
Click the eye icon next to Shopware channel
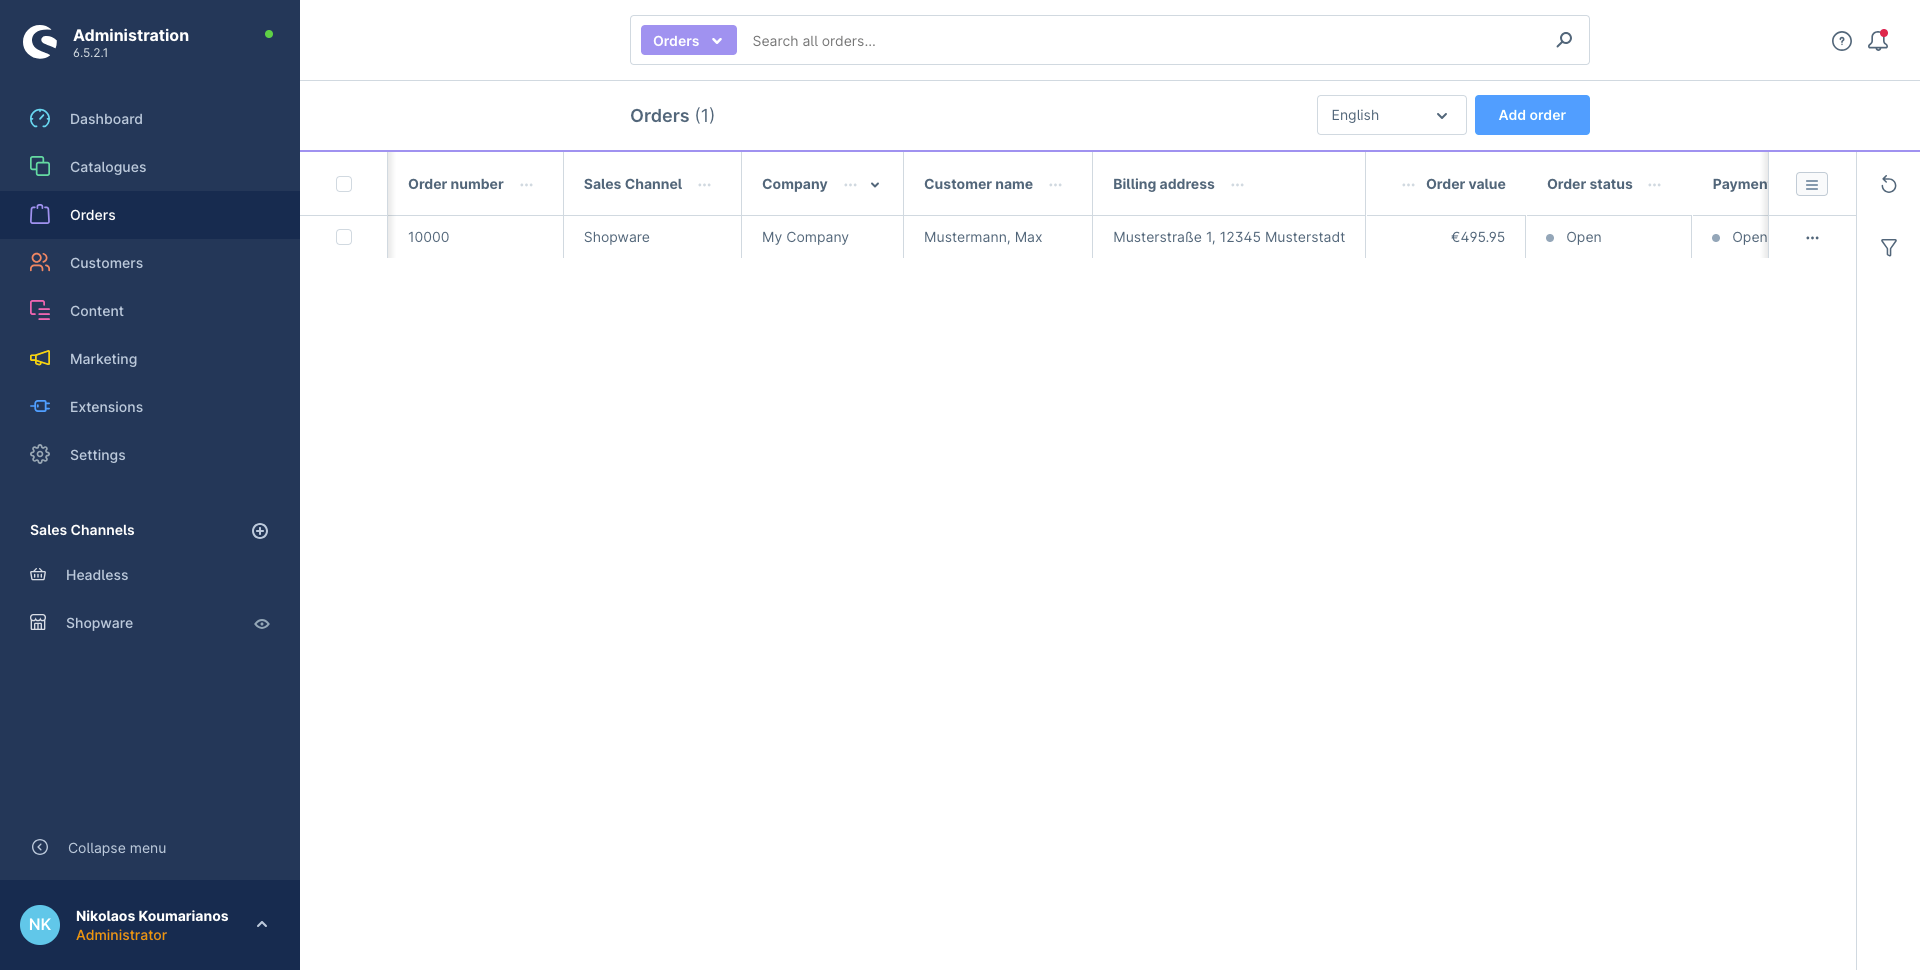(x=262, y=624)
